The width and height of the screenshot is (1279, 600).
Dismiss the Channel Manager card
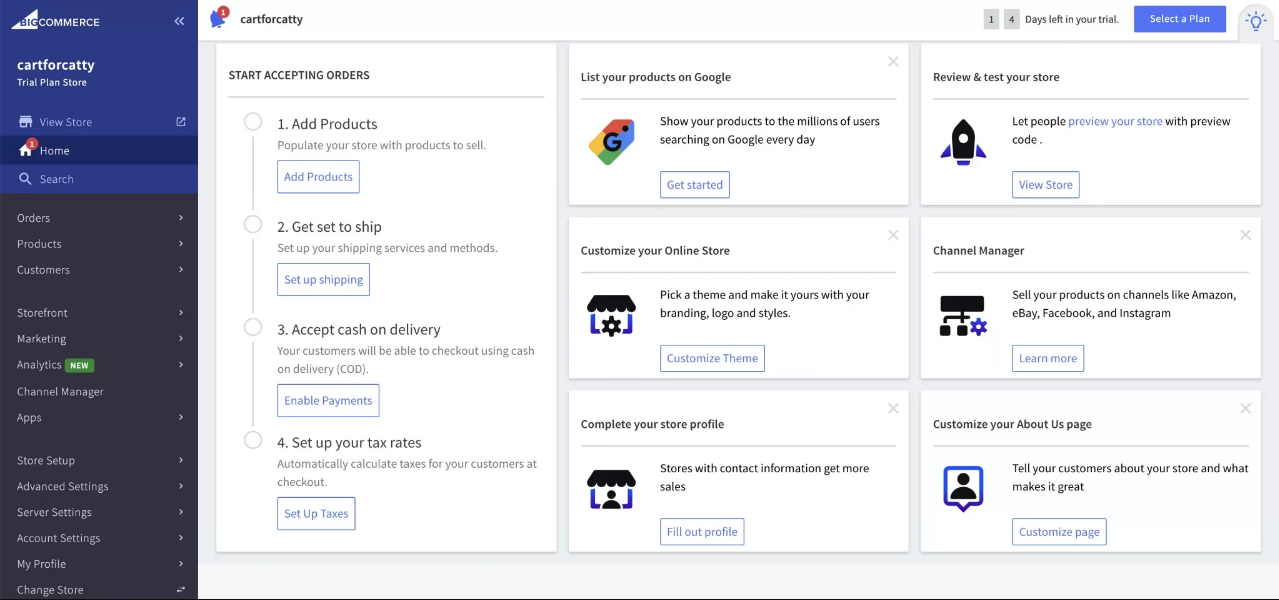pos(1245,235)
